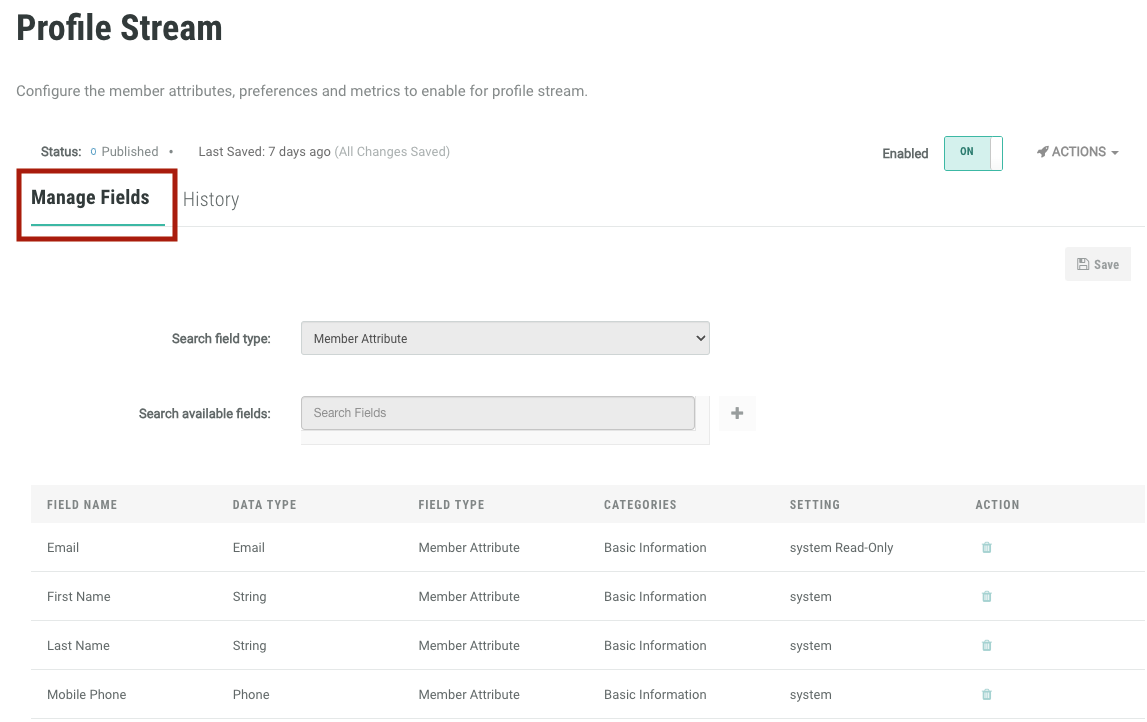Viewport: 1147px width, 722px height.
Task: Click the plus icon to add field
Action: pos(737,413)
